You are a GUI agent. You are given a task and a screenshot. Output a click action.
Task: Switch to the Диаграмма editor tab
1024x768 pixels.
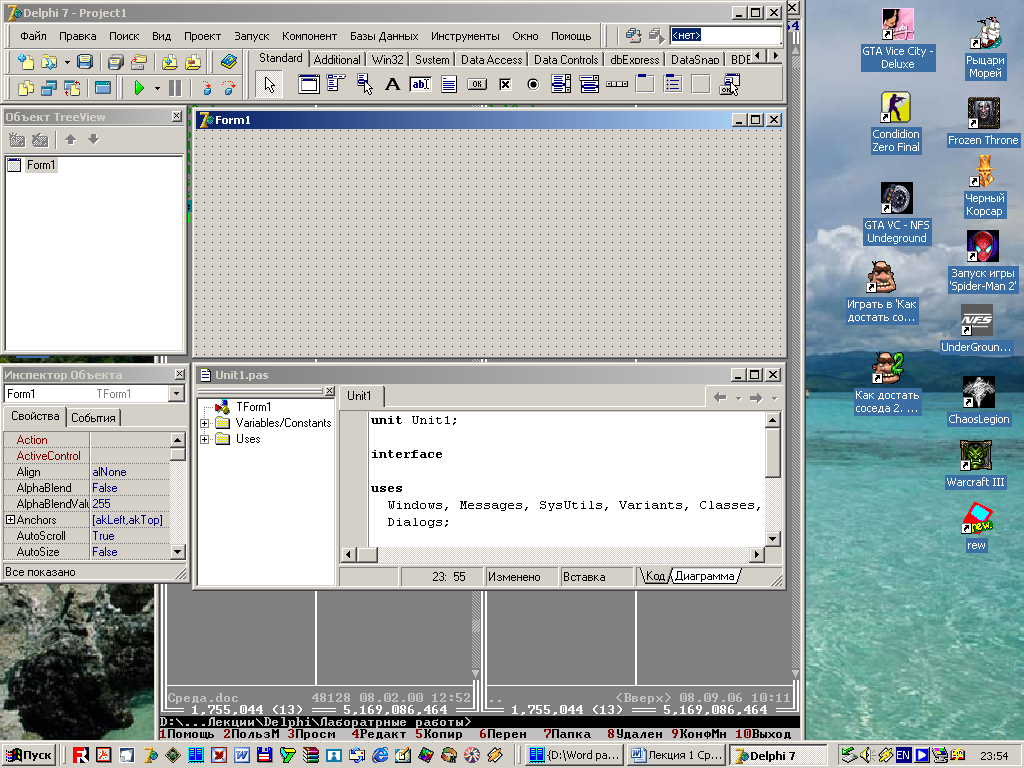pos(704,576)
